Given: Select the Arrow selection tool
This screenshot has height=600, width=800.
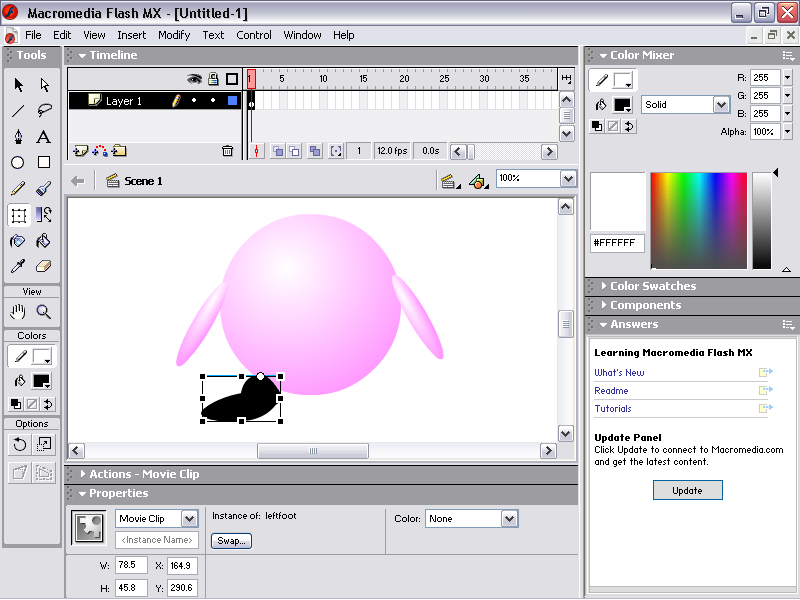Looking at the screenshot, I should coord(18,85).
